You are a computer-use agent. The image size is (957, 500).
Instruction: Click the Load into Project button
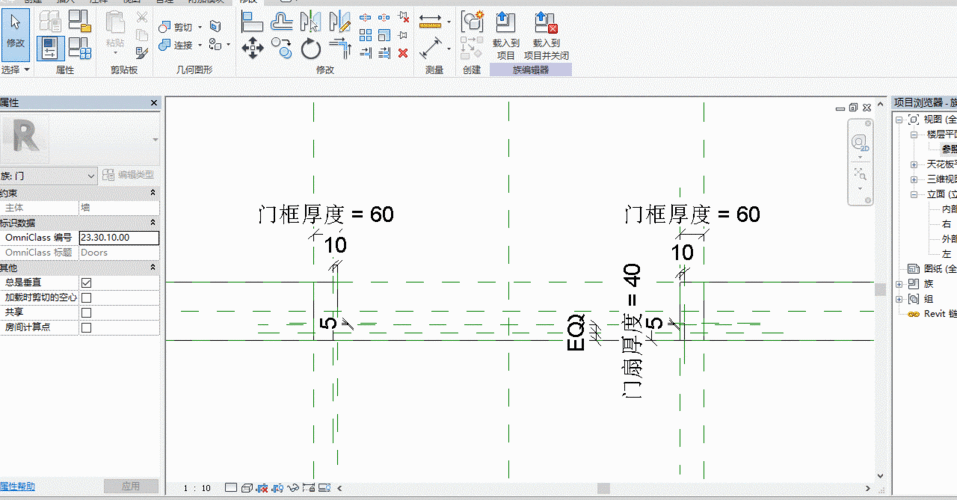click(x=505, y=35)
